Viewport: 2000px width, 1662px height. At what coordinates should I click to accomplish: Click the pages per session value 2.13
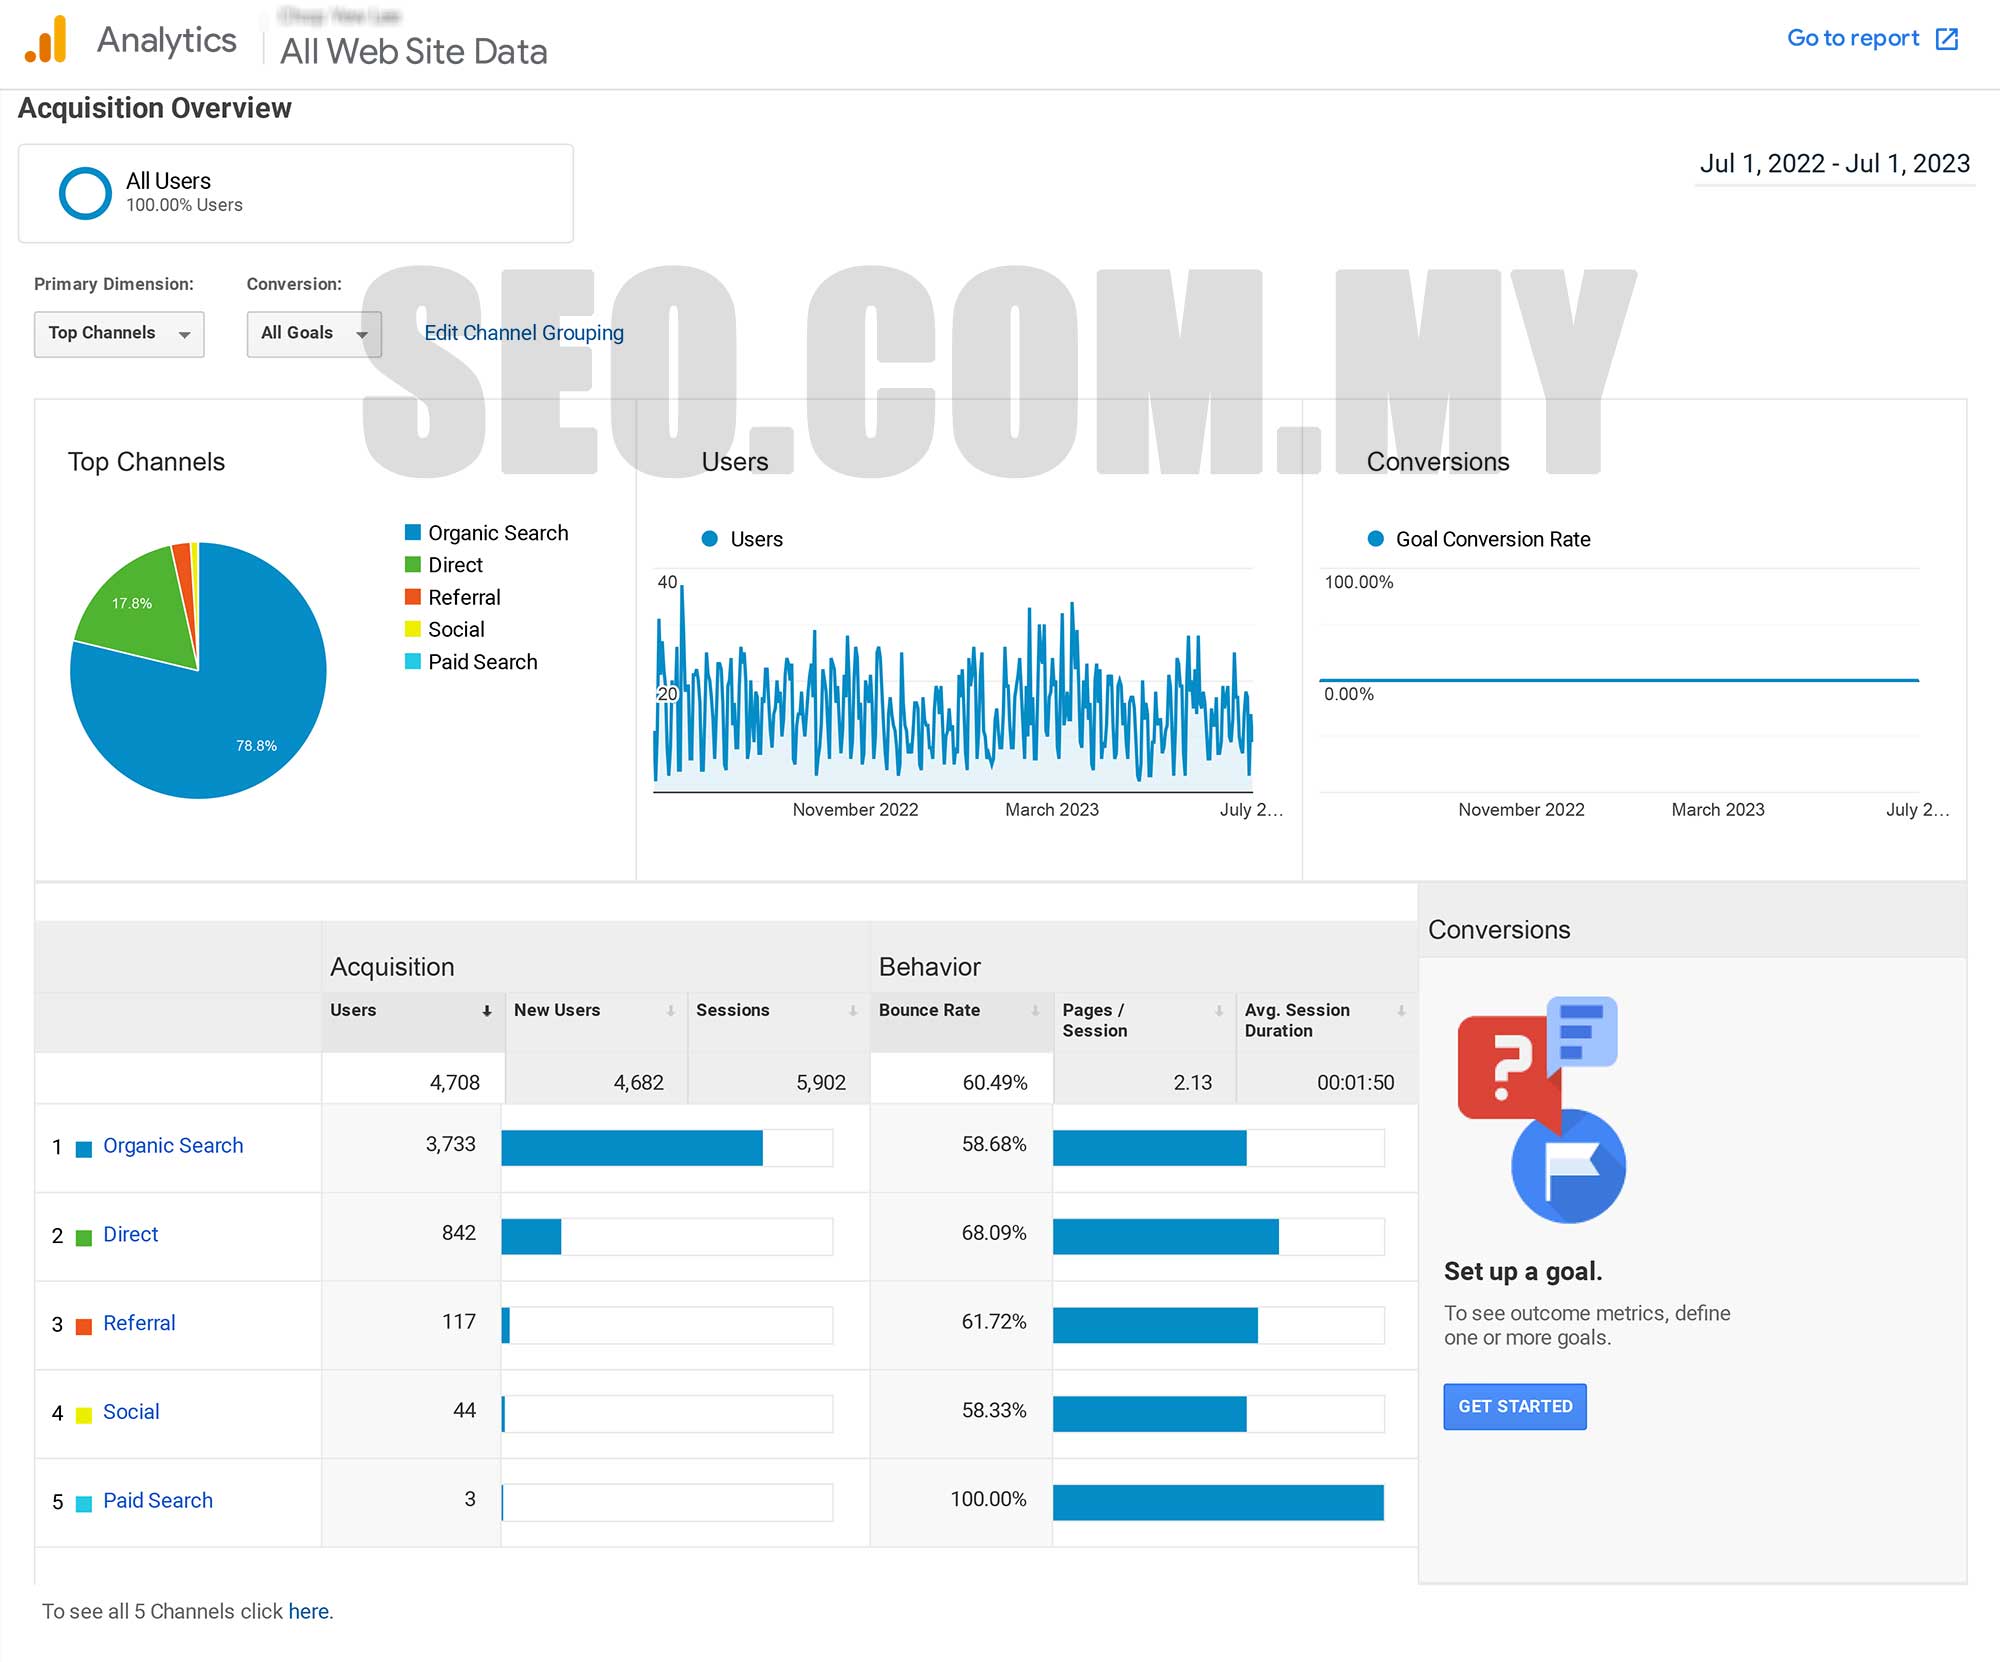click(1193, 1083)
